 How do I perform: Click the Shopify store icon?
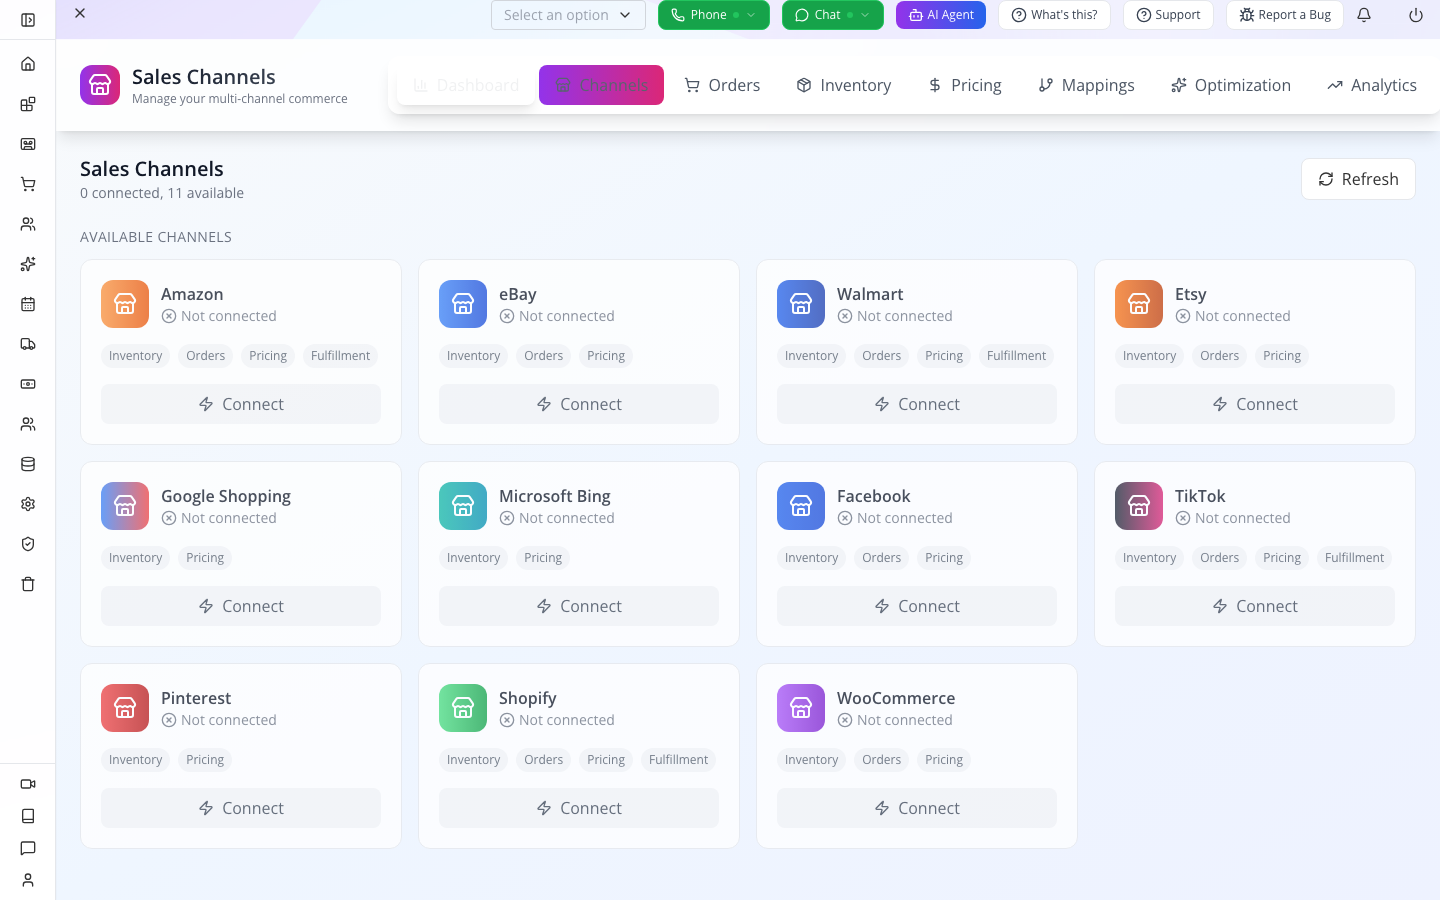coord(463,708)
